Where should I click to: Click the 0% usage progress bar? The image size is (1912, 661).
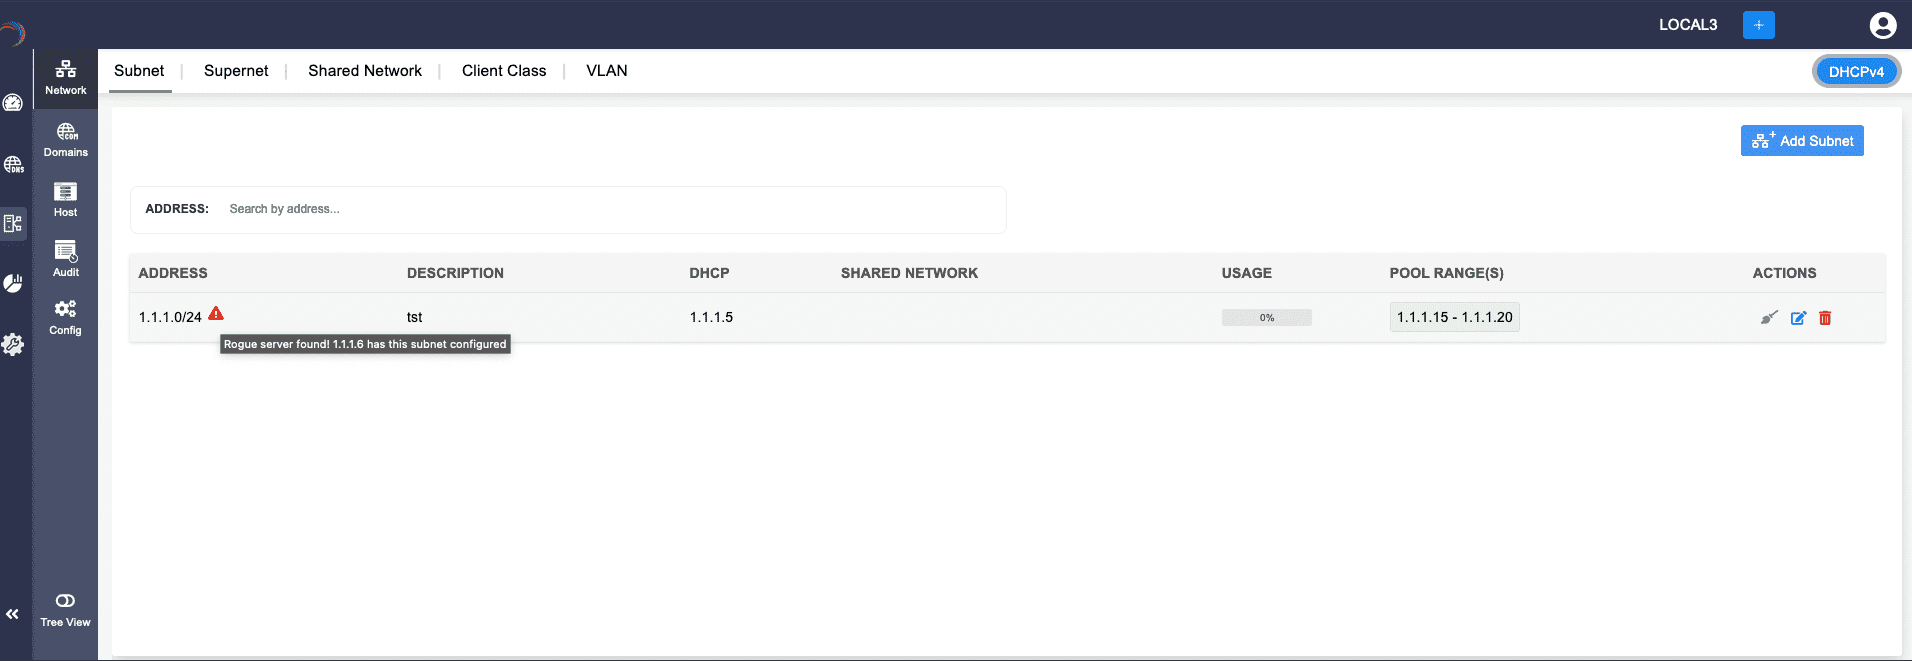click(x=1266, y=318)
